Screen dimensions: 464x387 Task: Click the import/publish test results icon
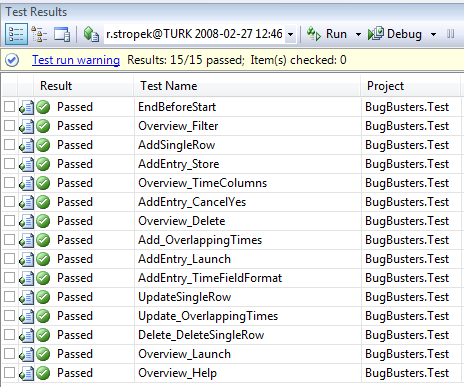tap(91, 34)
